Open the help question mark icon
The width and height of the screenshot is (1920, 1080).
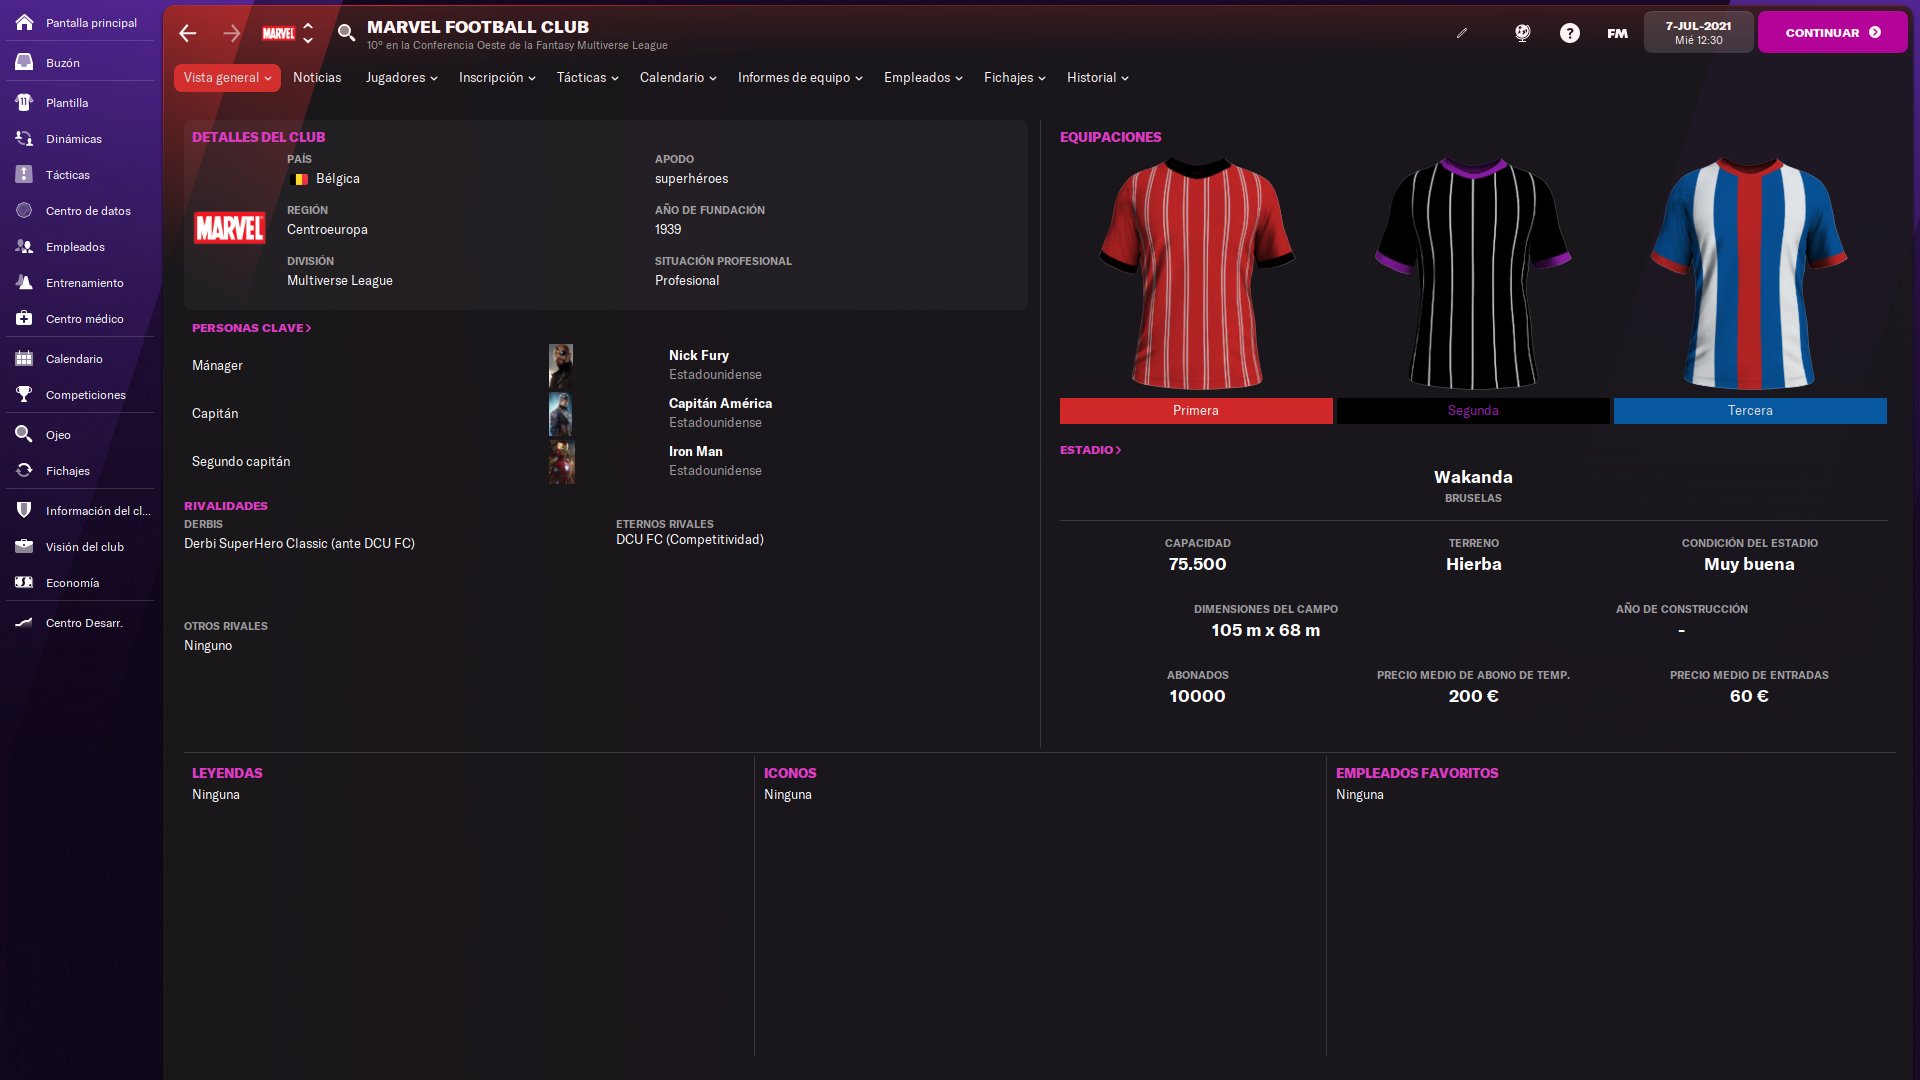[1570, 33]
